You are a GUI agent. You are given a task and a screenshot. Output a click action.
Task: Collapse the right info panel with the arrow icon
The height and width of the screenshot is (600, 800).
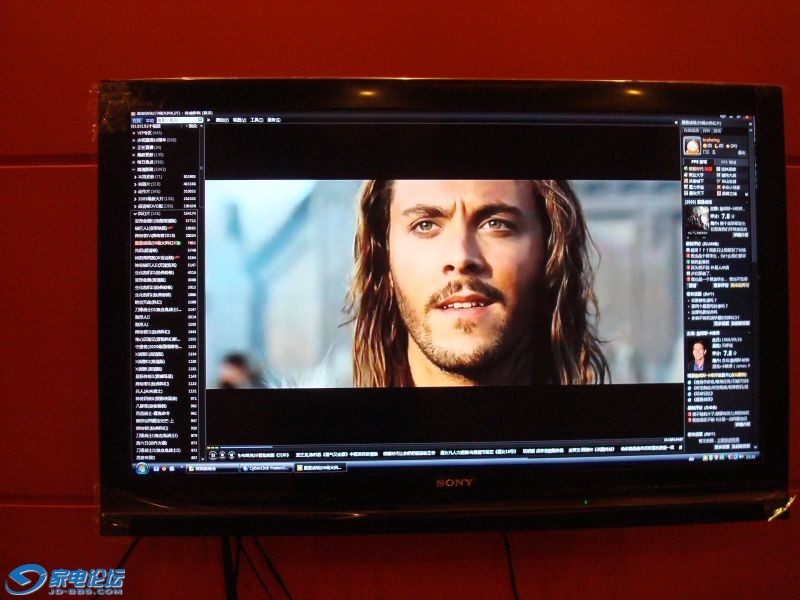pyautogui.click(x=677, y=123)
